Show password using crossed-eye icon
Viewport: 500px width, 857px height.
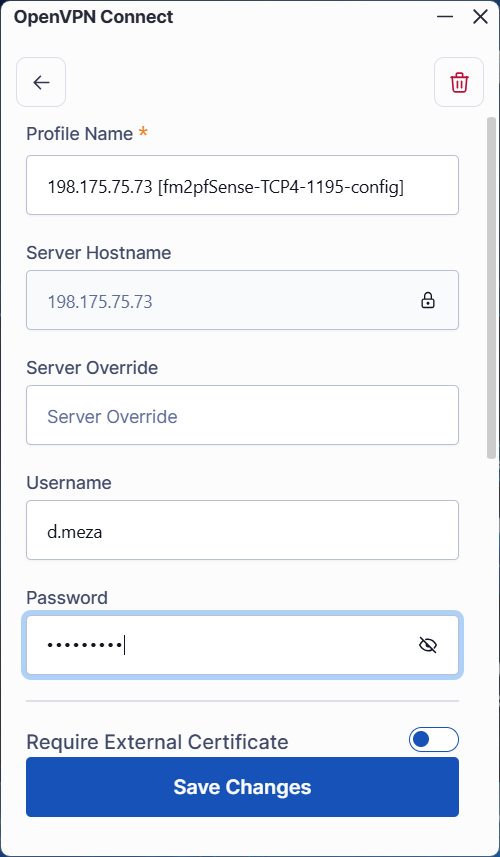428,645
